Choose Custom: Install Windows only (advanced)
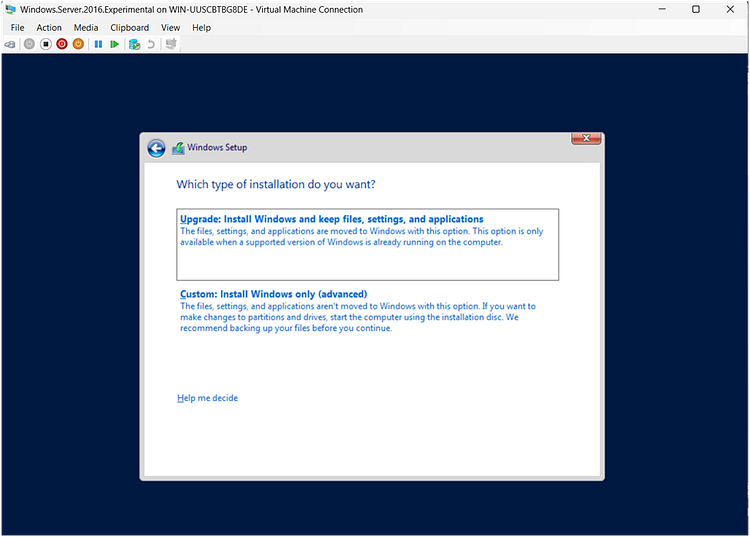Screen dimensions: 750x537 (367, 310)
